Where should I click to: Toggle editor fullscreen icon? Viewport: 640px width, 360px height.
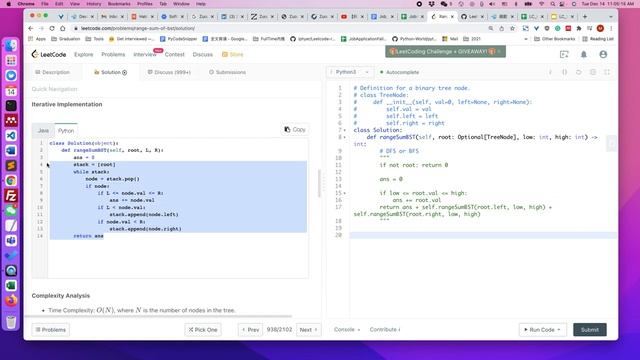pyautogui.click(x=607, y=72)
